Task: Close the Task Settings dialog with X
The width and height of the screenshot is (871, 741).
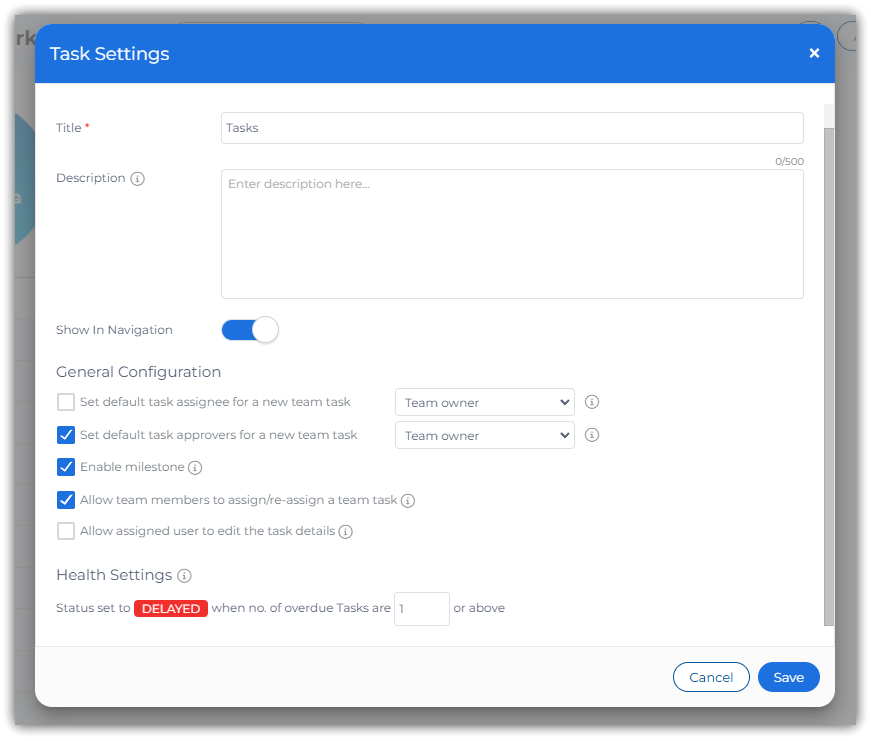Action: click(814, 54)
